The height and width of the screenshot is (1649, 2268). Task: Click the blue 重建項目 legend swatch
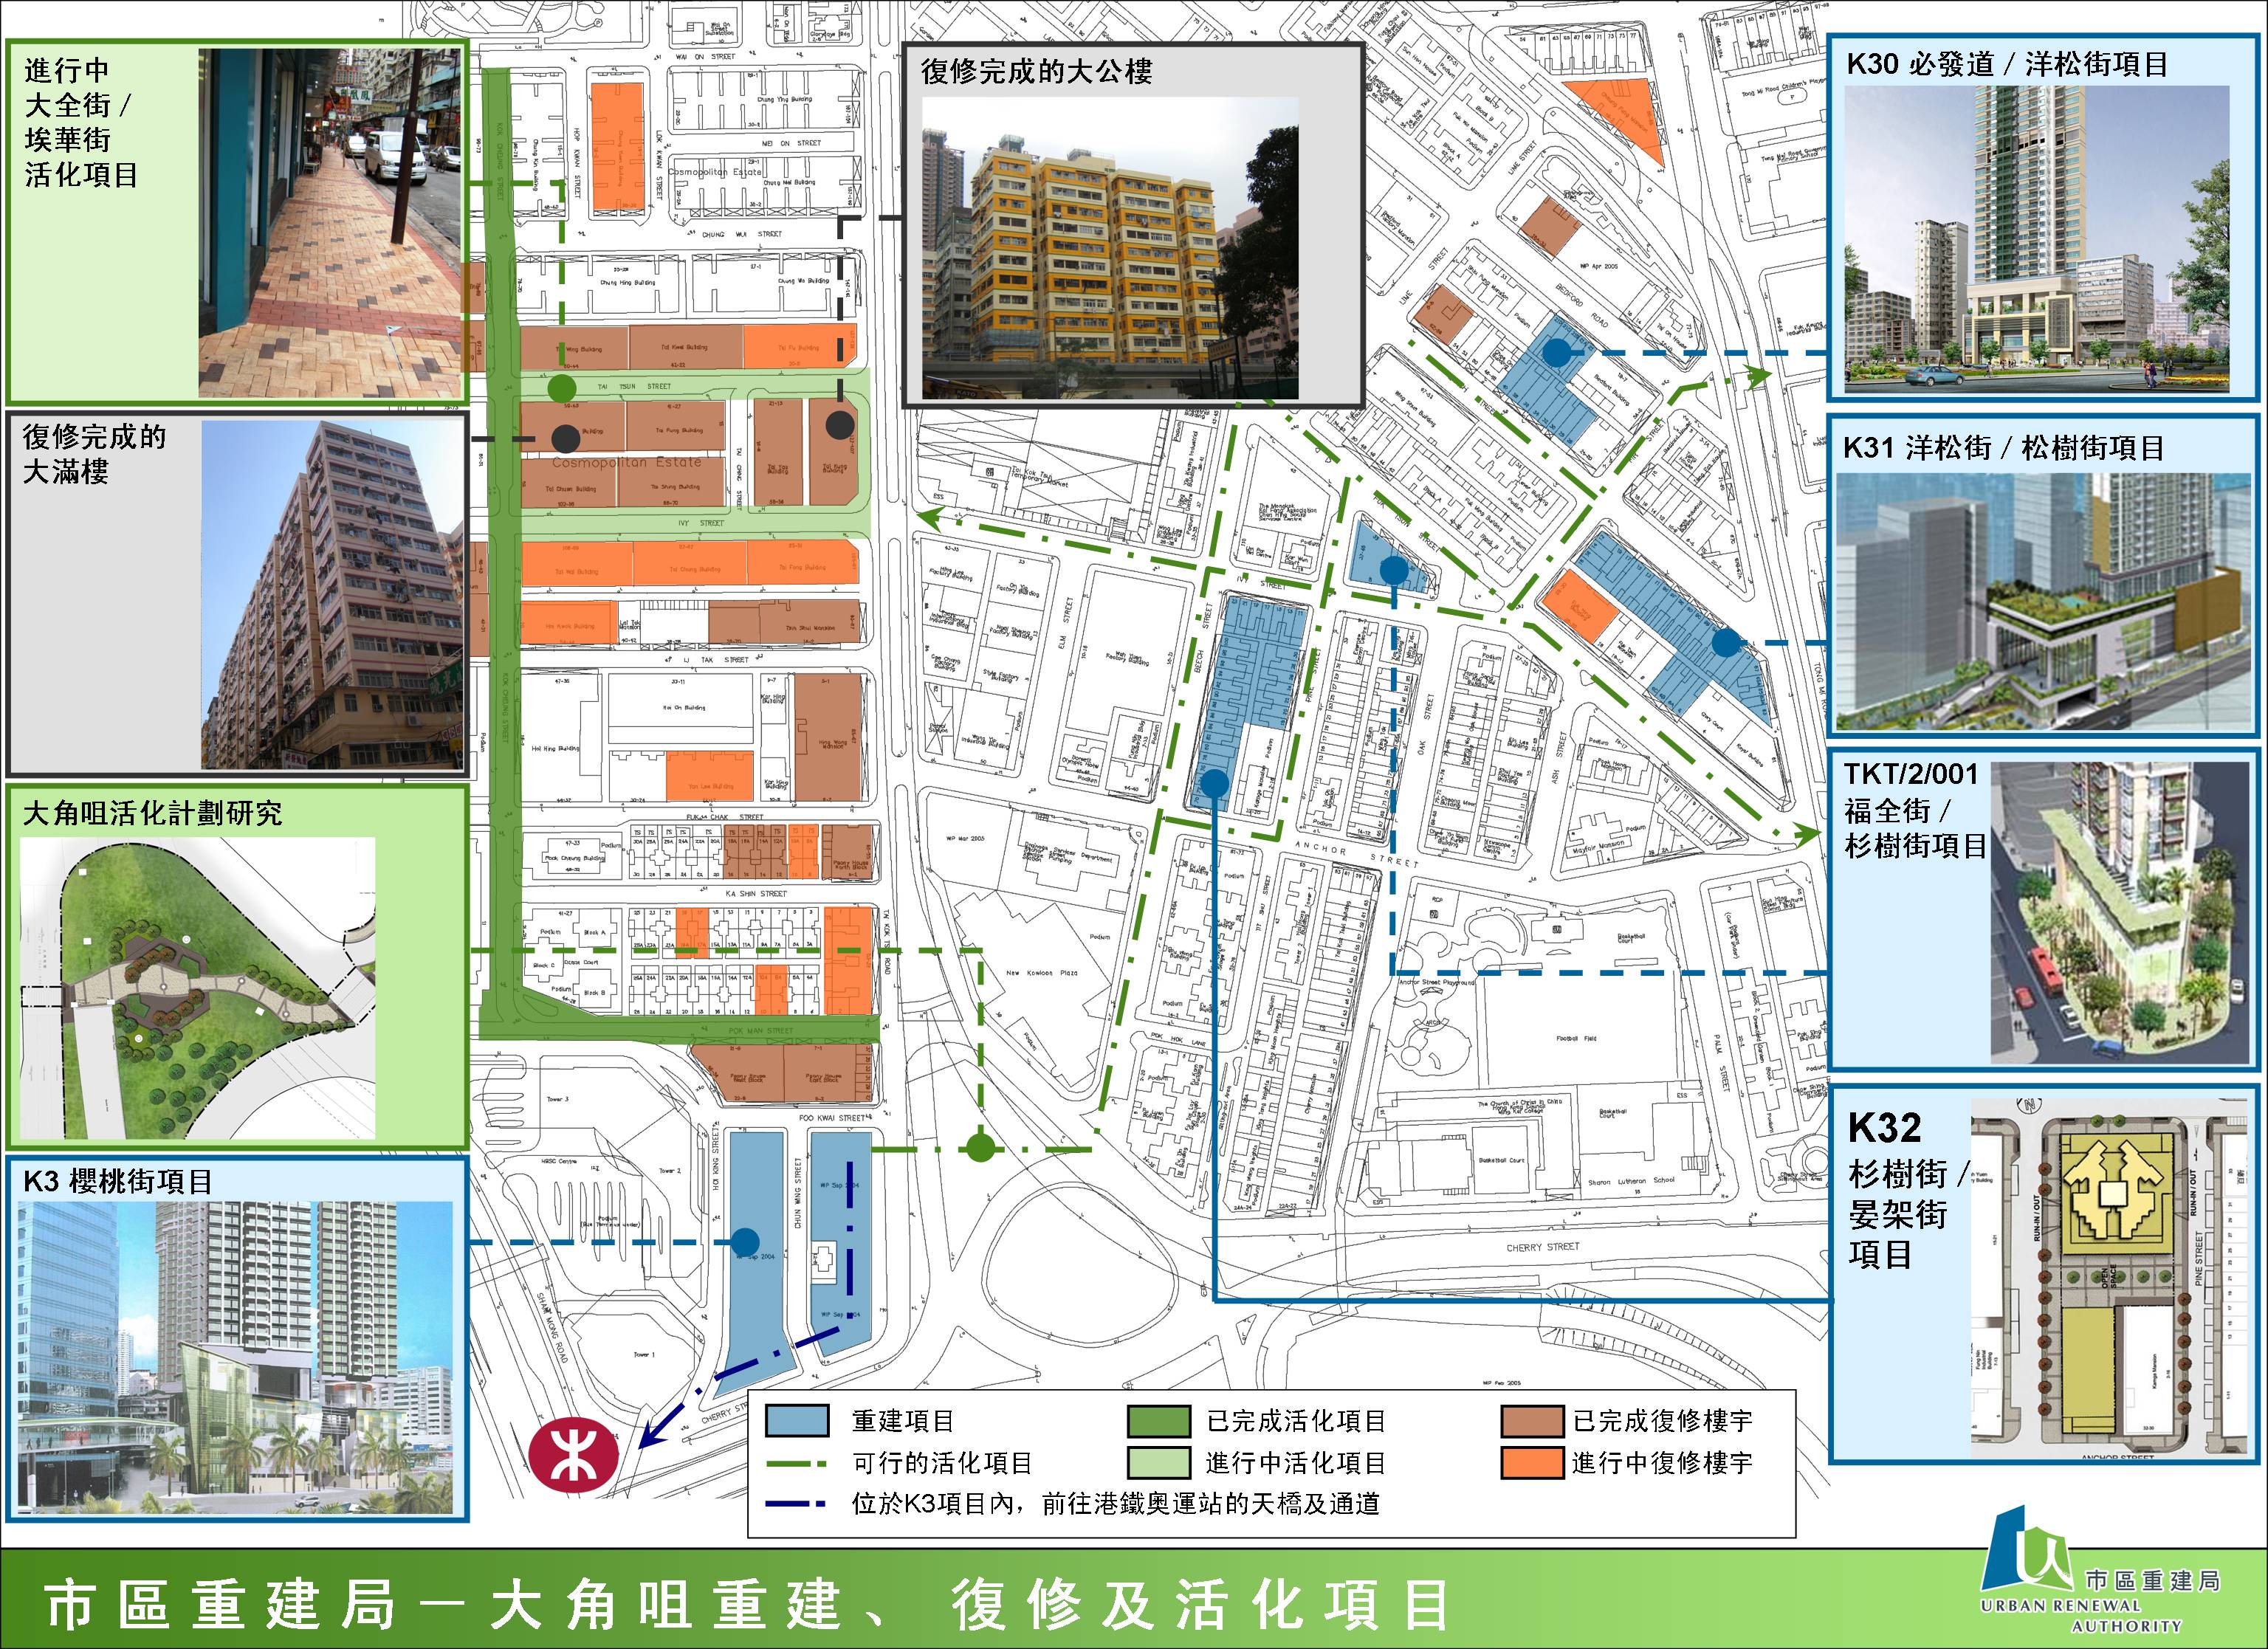click(x=796, y=1421)
